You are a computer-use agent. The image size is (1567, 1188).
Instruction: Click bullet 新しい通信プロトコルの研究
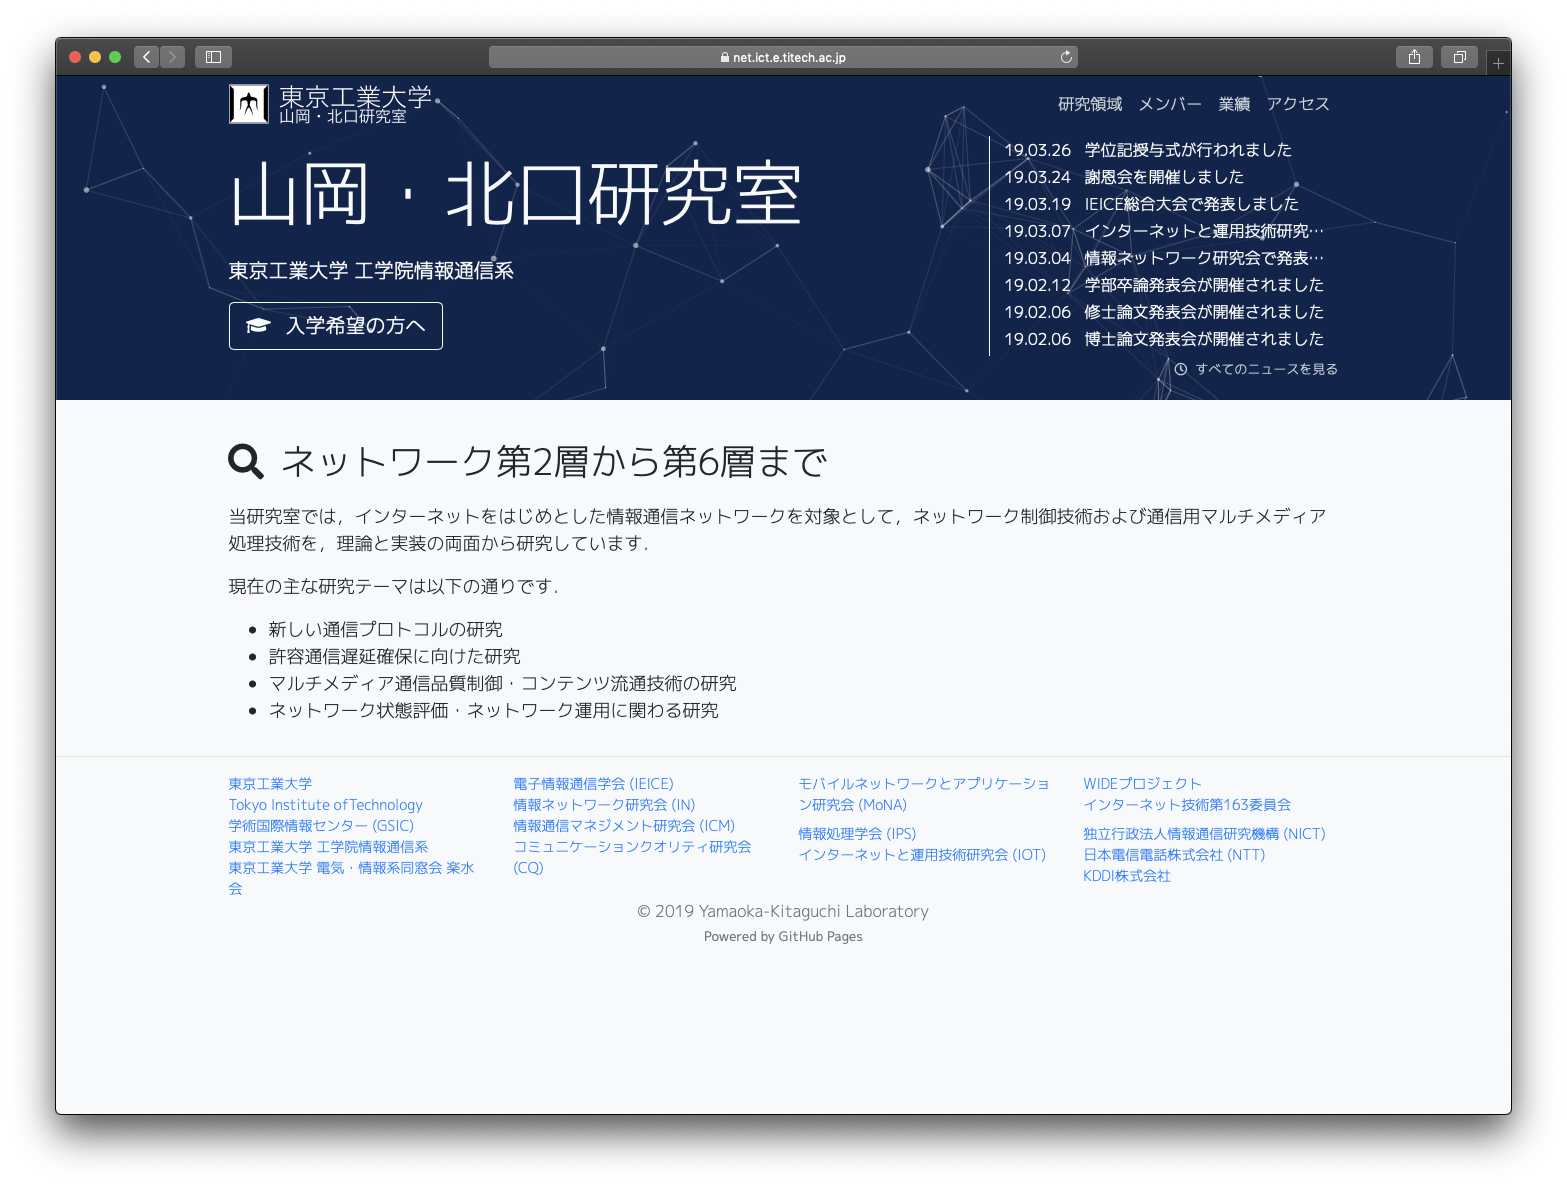[x=386, y=629]
